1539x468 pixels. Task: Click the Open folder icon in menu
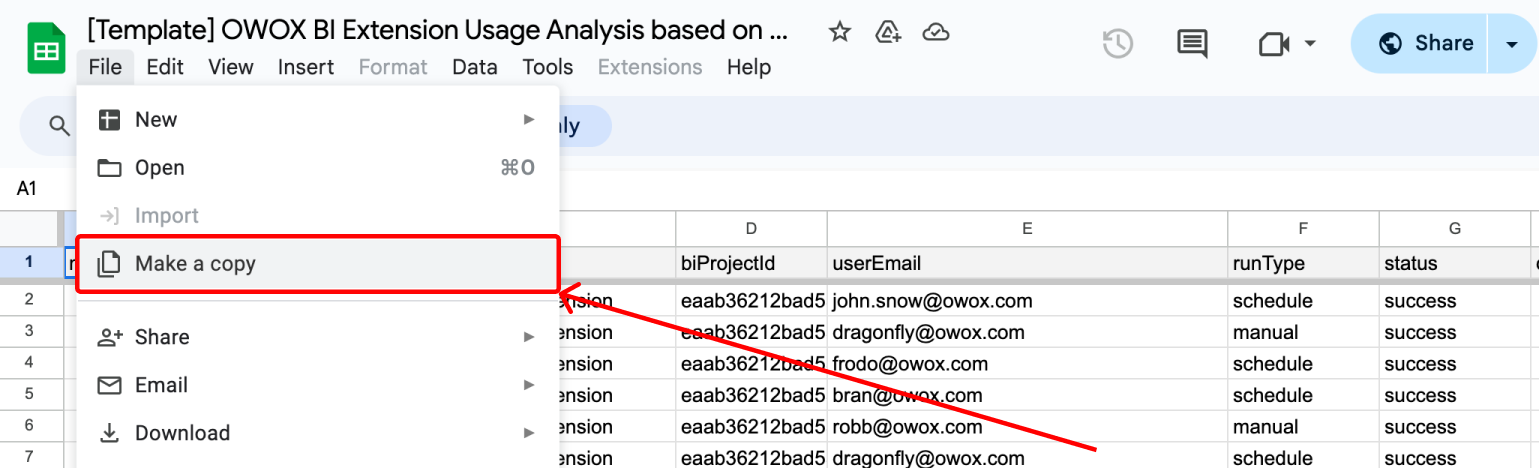[x=109, y=168]
